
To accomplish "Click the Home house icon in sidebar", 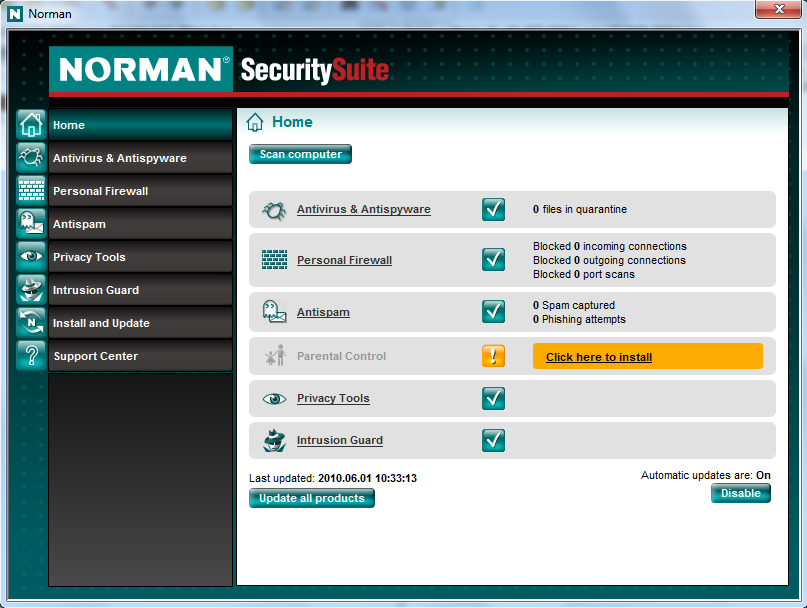I will click(31, 125).
